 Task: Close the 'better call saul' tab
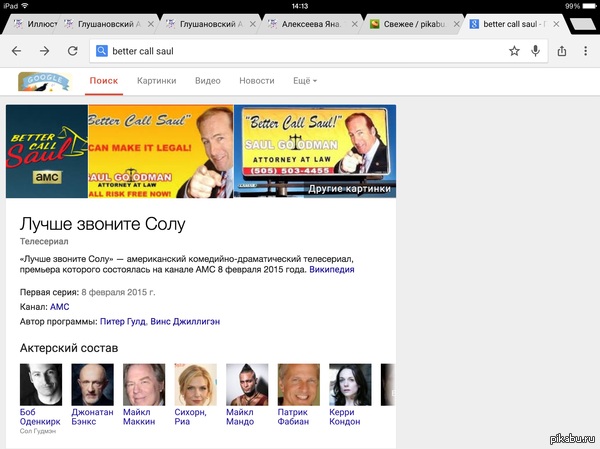point(556,24)
